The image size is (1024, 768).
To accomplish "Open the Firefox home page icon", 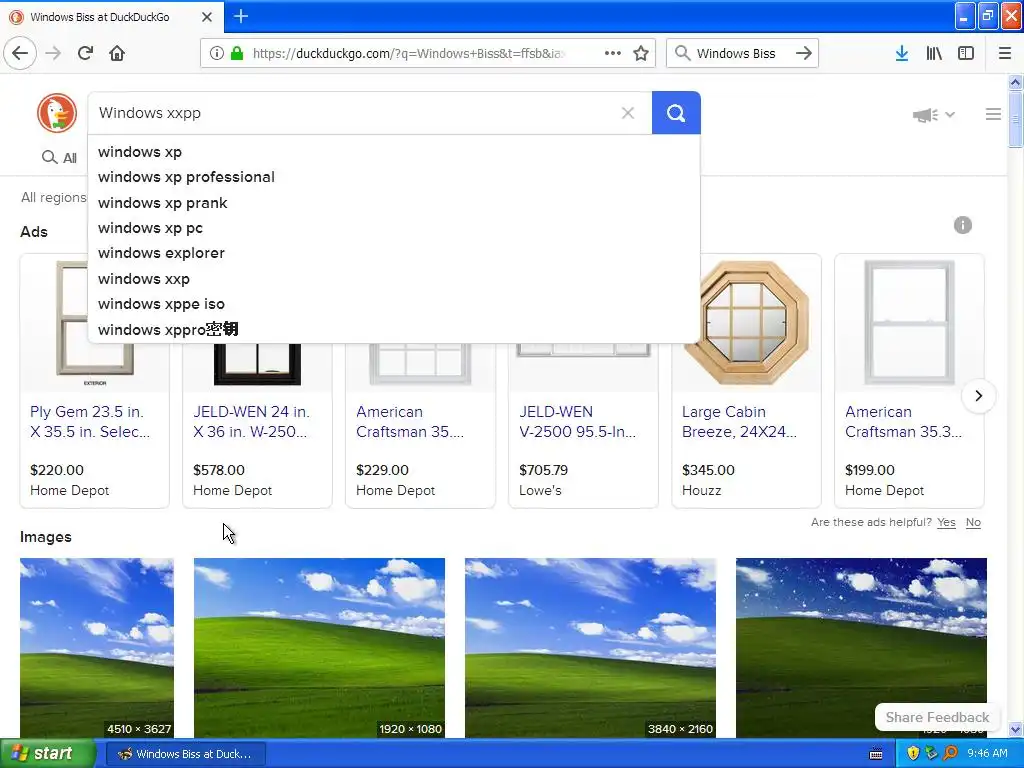I will pos(117,53).
